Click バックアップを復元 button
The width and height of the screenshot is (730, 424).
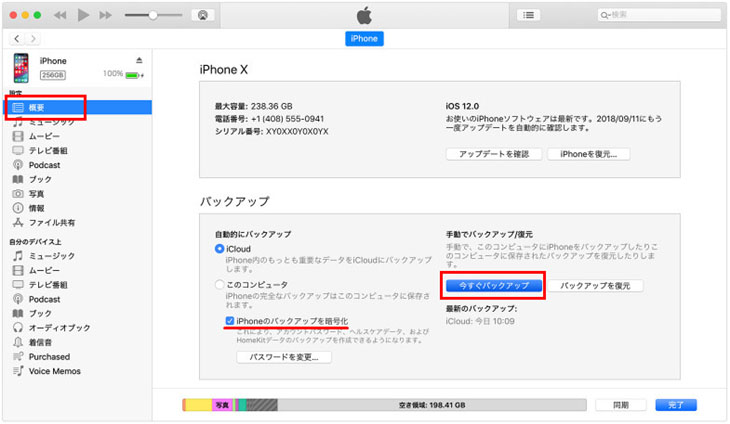(595, 286)
